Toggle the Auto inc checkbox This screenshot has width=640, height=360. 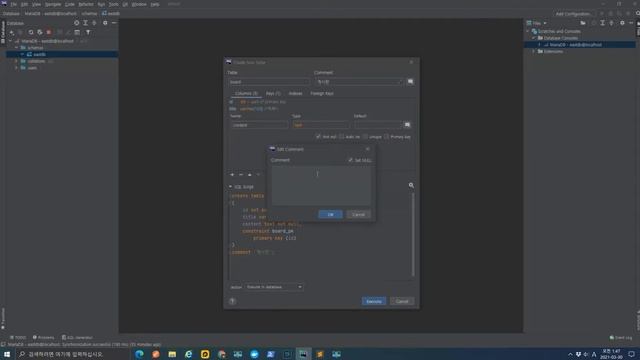341,136
